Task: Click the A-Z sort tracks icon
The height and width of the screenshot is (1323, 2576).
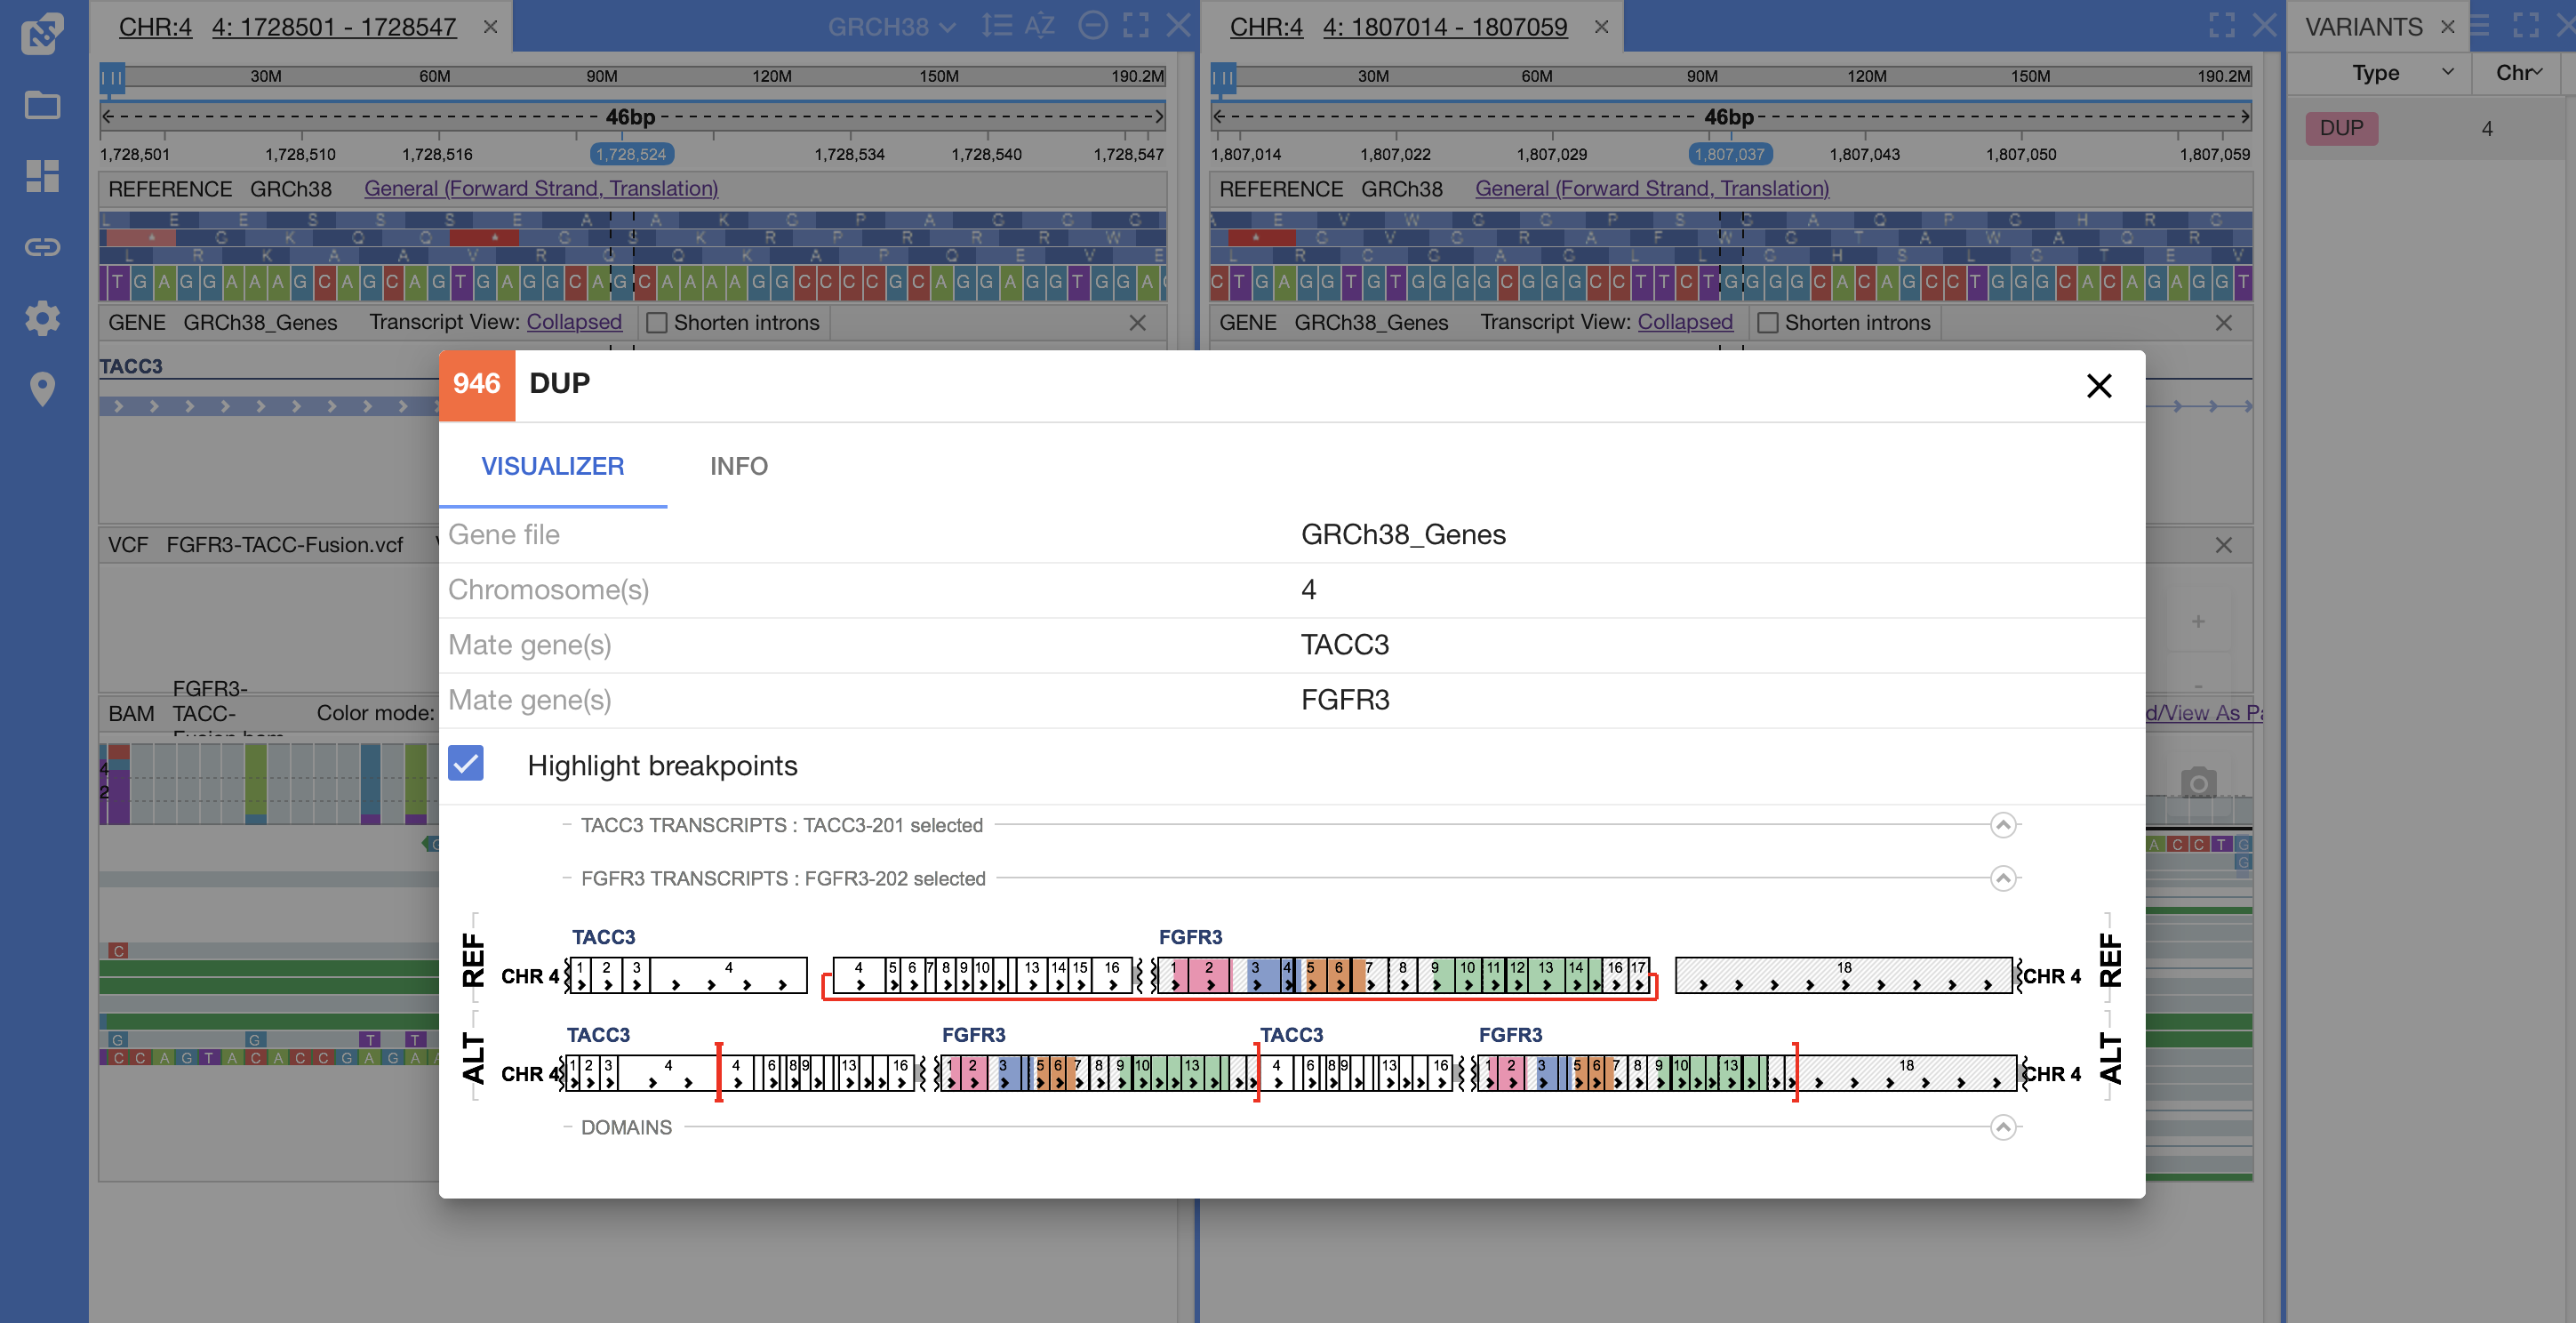Action: 1040,26
